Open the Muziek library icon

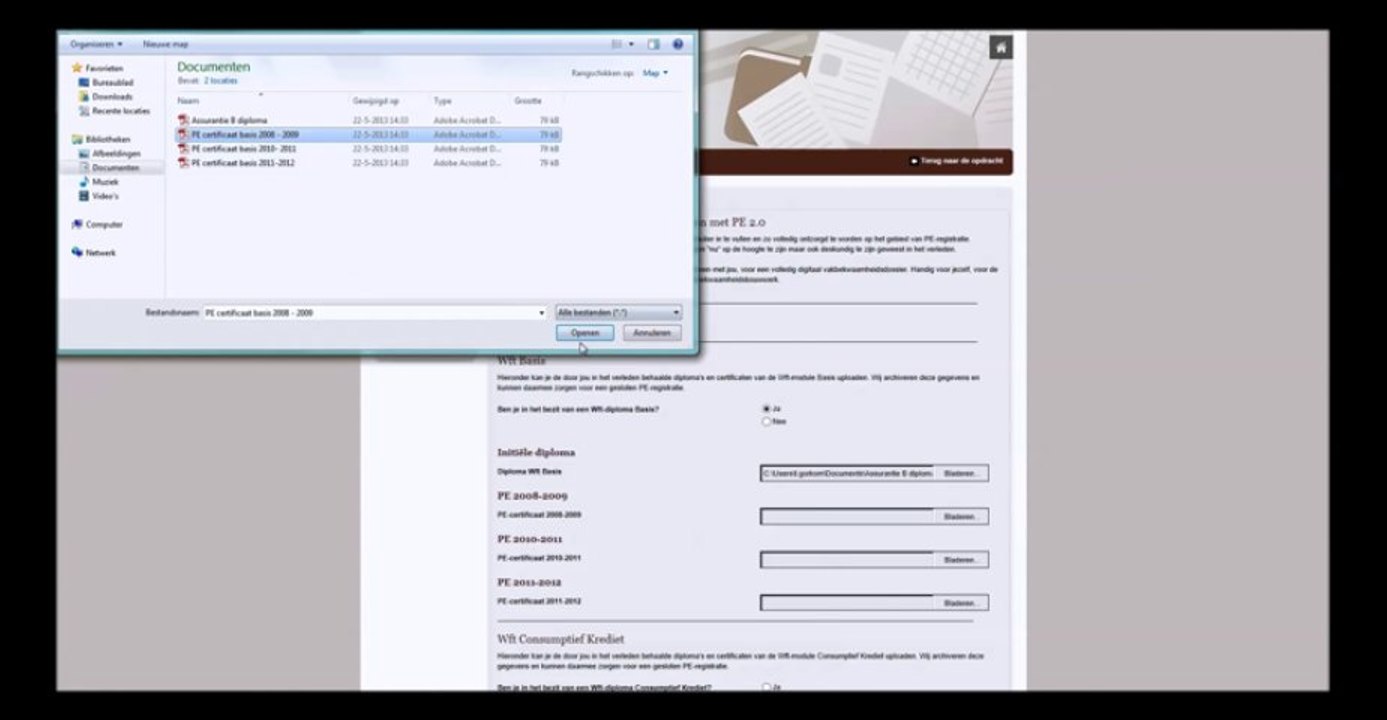click(84, 182)
